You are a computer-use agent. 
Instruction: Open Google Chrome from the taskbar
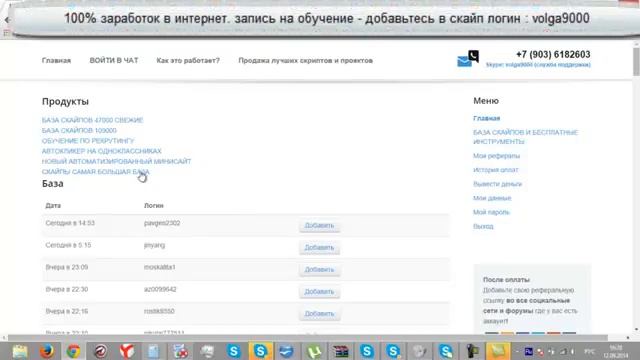point(73,351)
